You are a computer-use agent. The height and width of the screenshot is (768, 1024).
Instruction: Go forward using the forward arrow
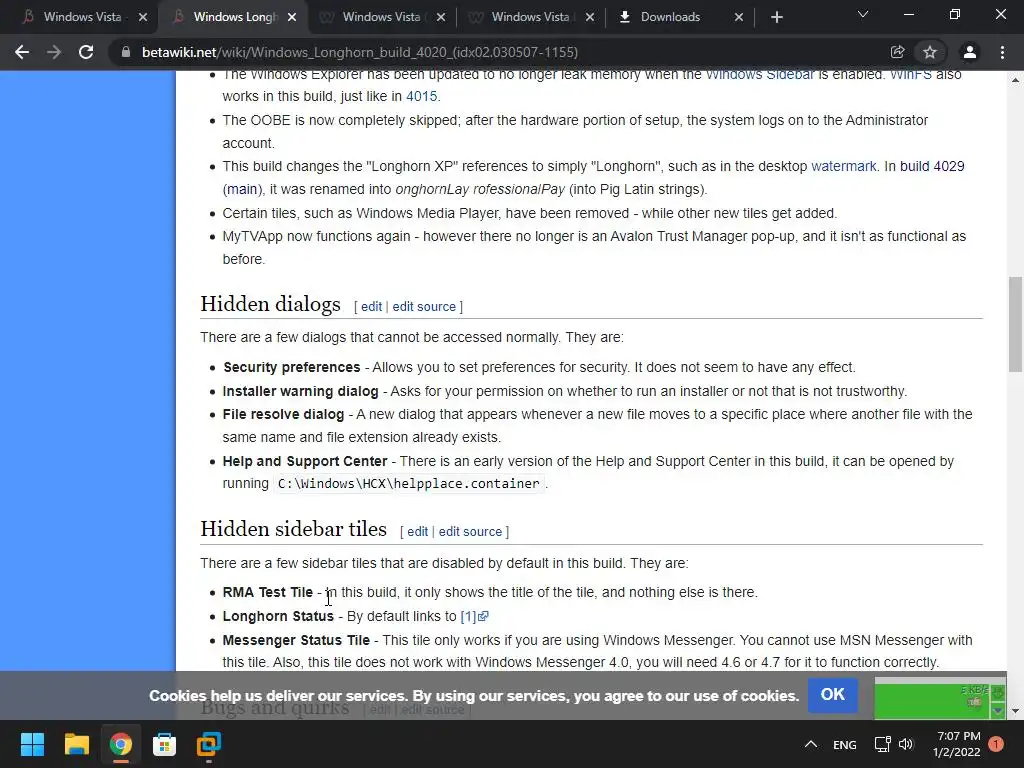(x=54, y=52)
